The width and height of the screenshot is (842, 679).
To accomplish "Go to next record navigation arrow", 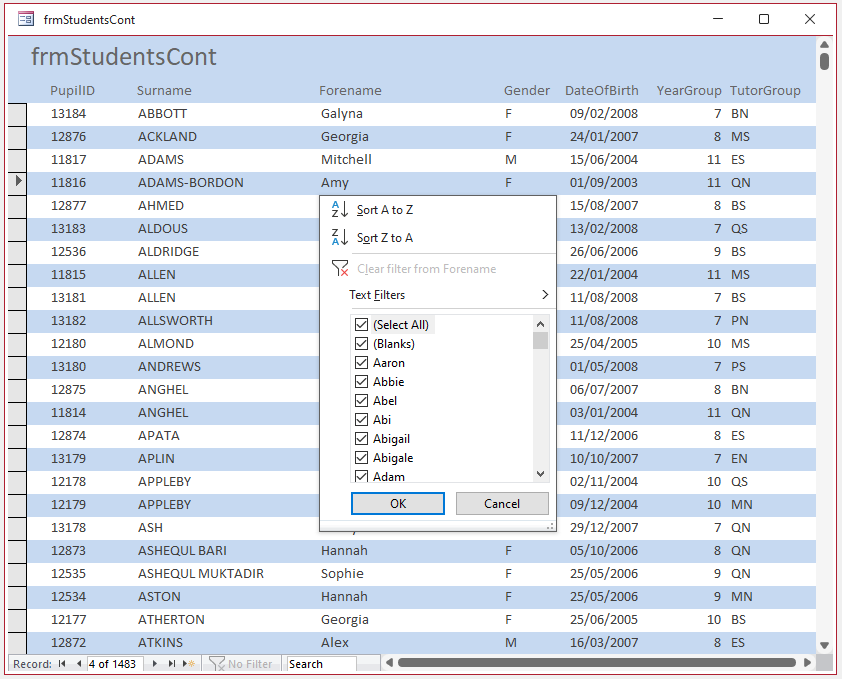I will 155,664.
